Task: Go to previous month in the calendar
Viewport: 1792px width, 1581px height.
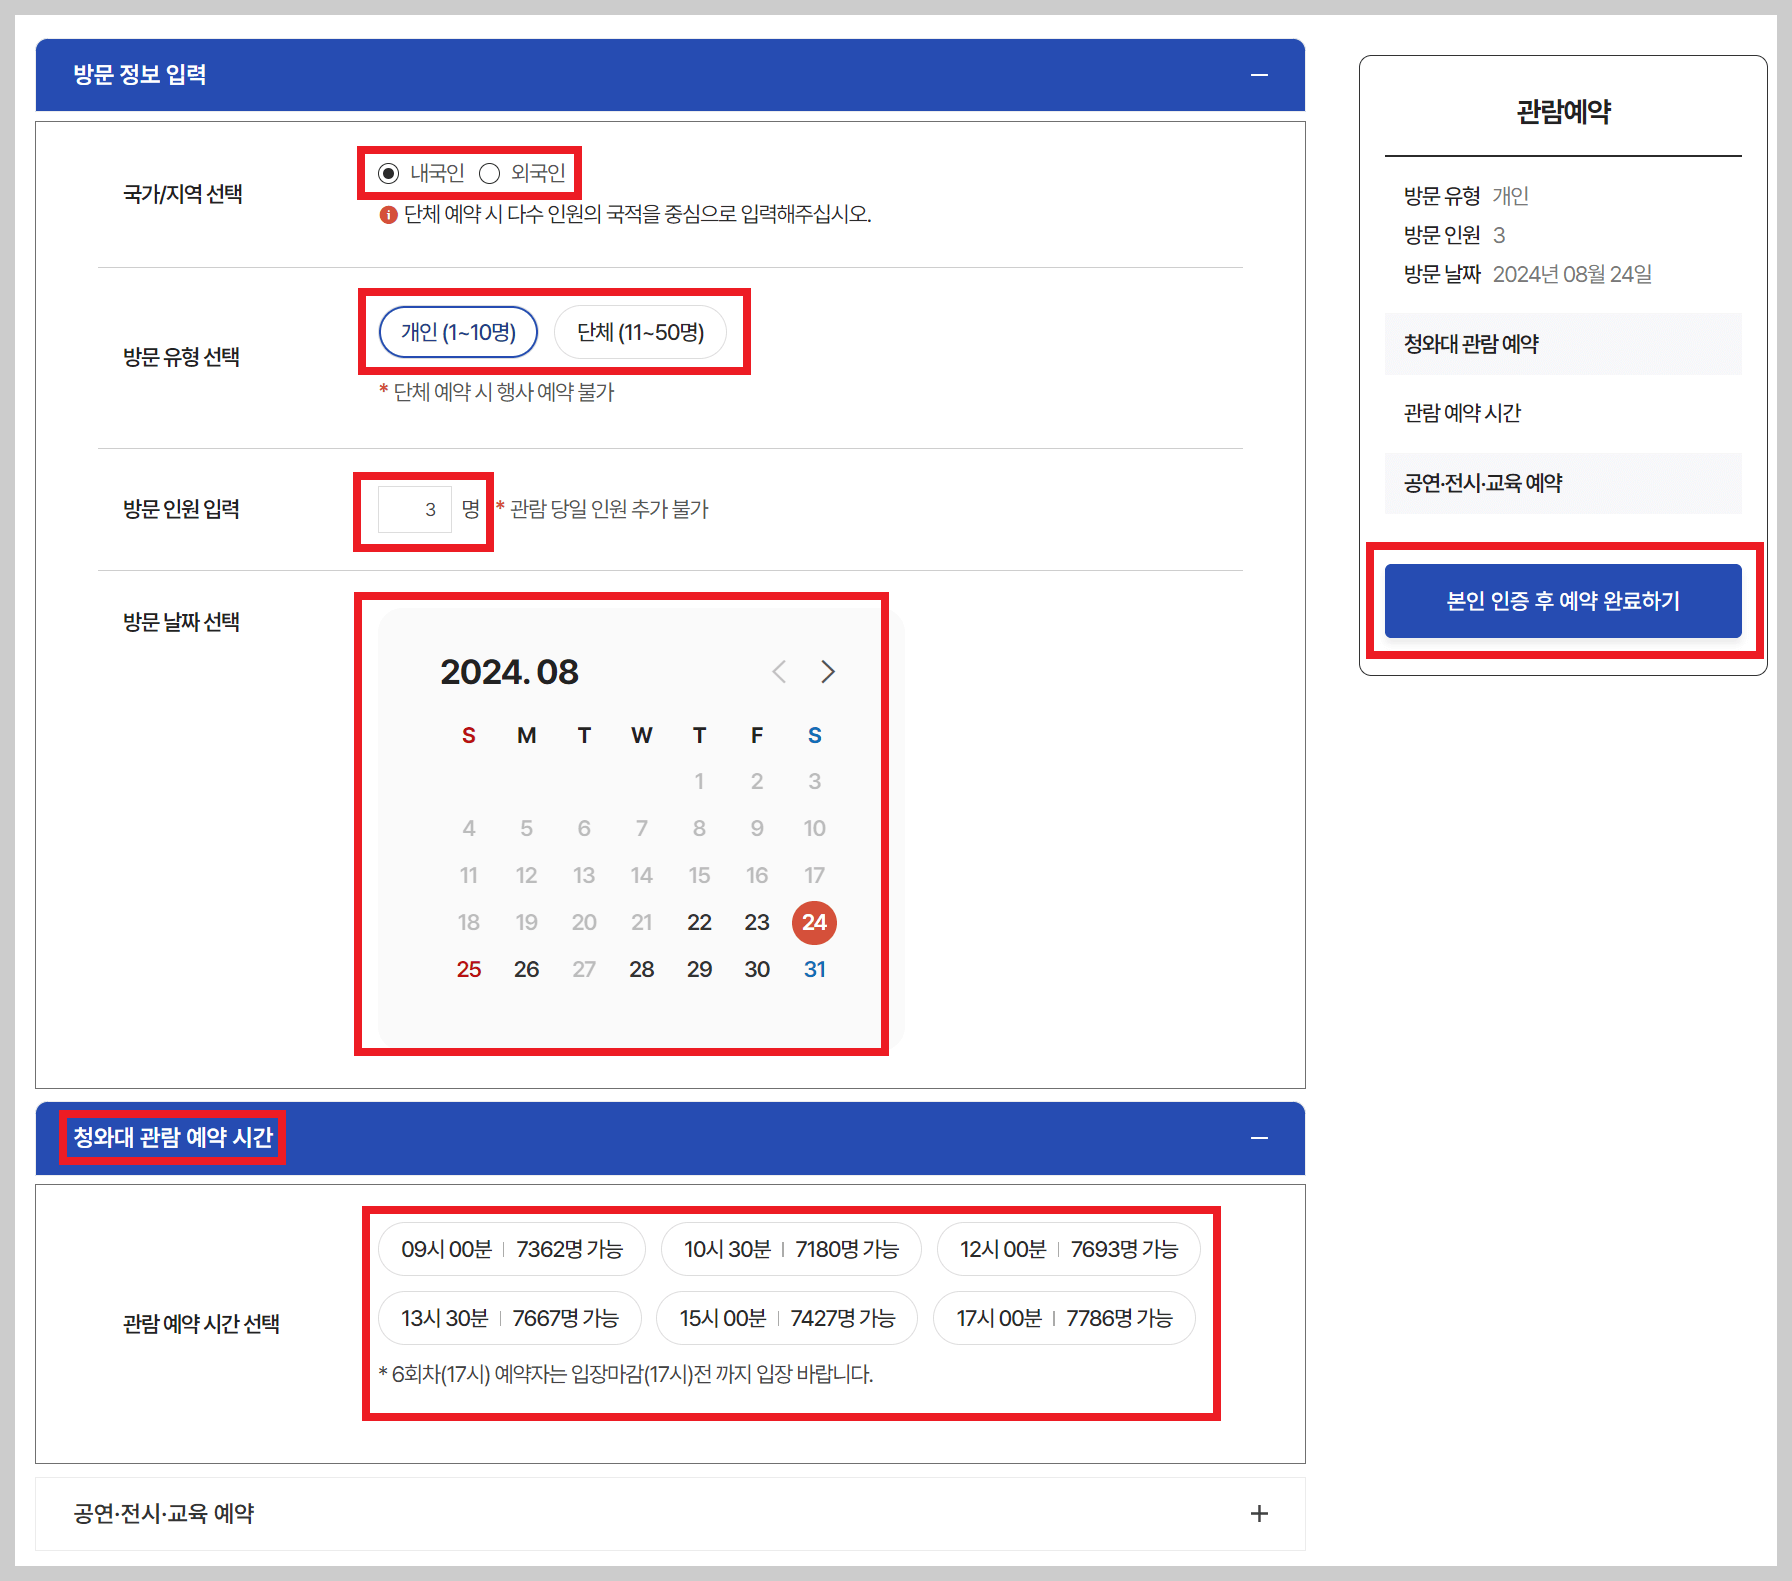Action: coord(779,672)
